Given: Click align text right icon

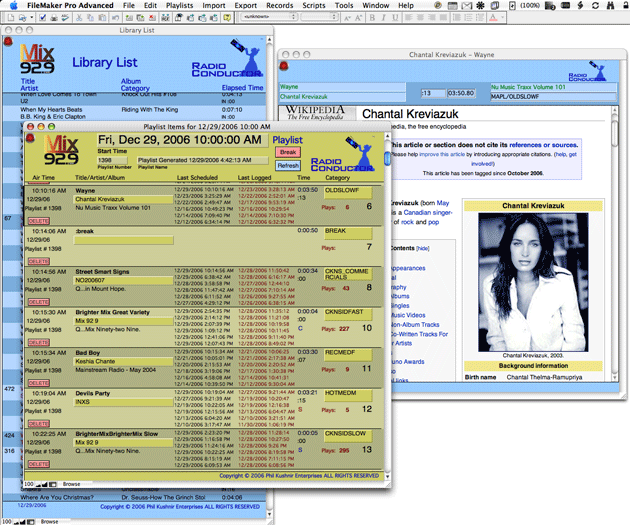Looking at the screenshot, I should pyautogui.click(x=431, y=18).
